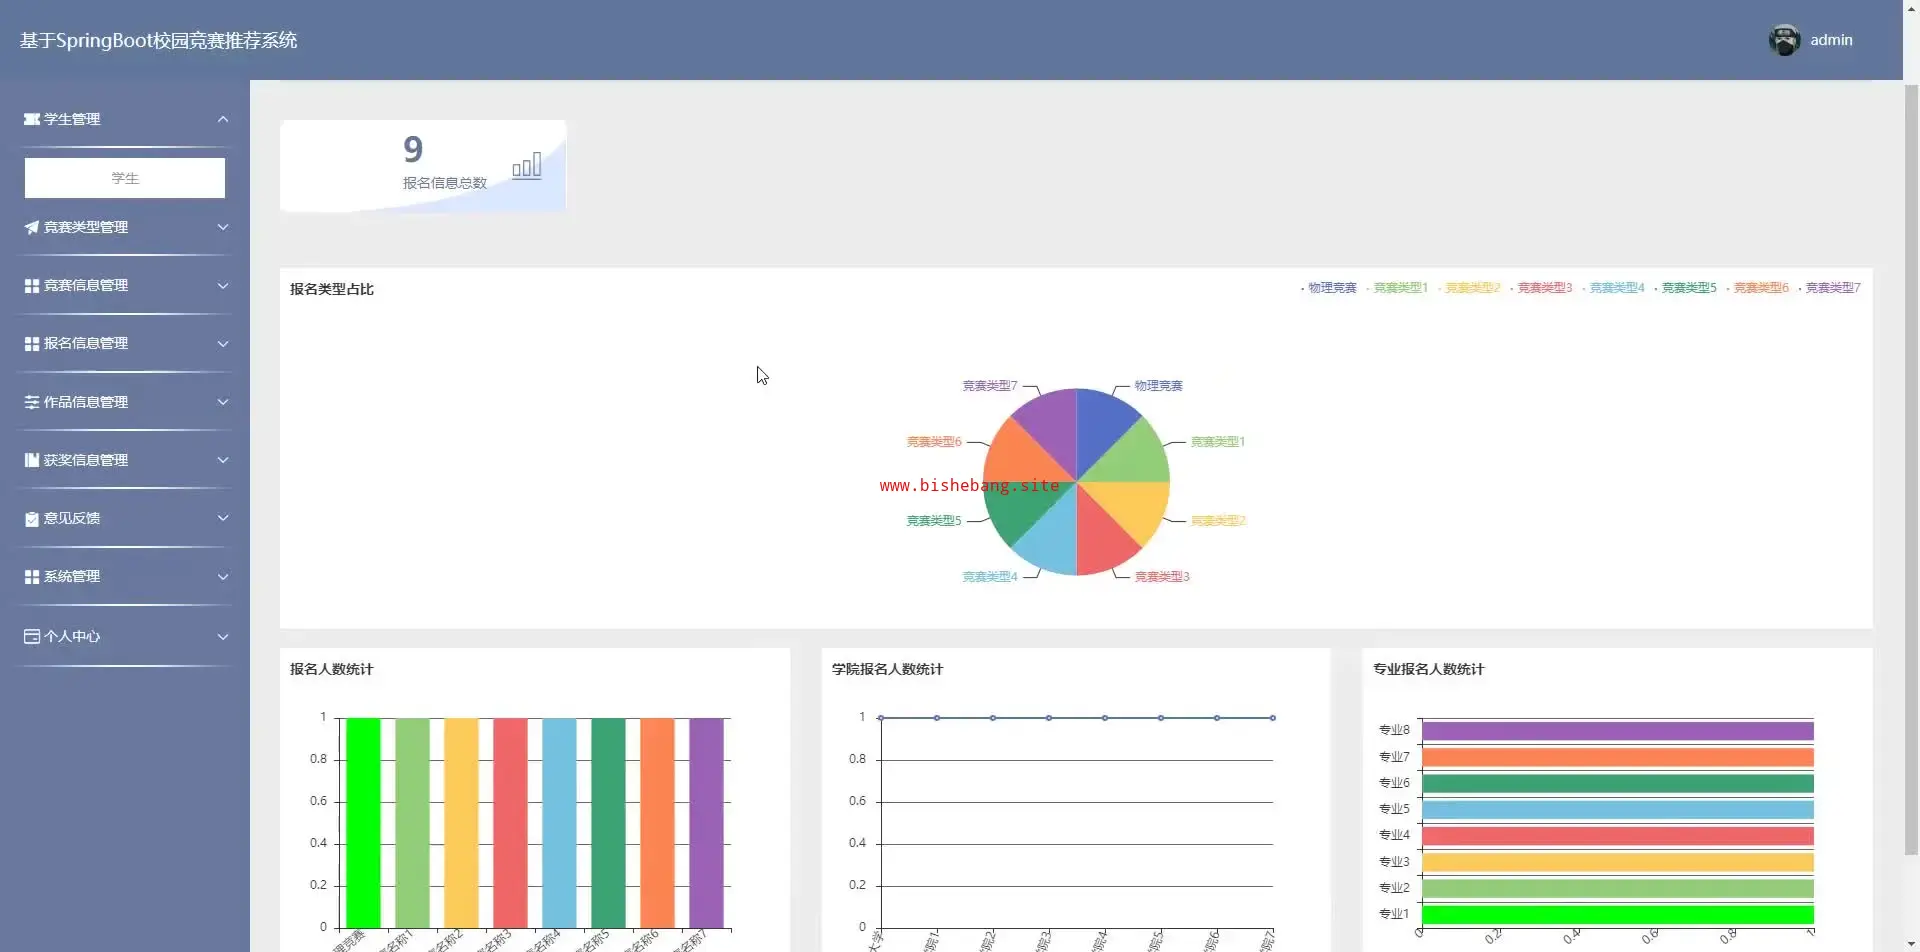
Task: Expand 报名信息管理 using its chevron
Action: [223, 344]
